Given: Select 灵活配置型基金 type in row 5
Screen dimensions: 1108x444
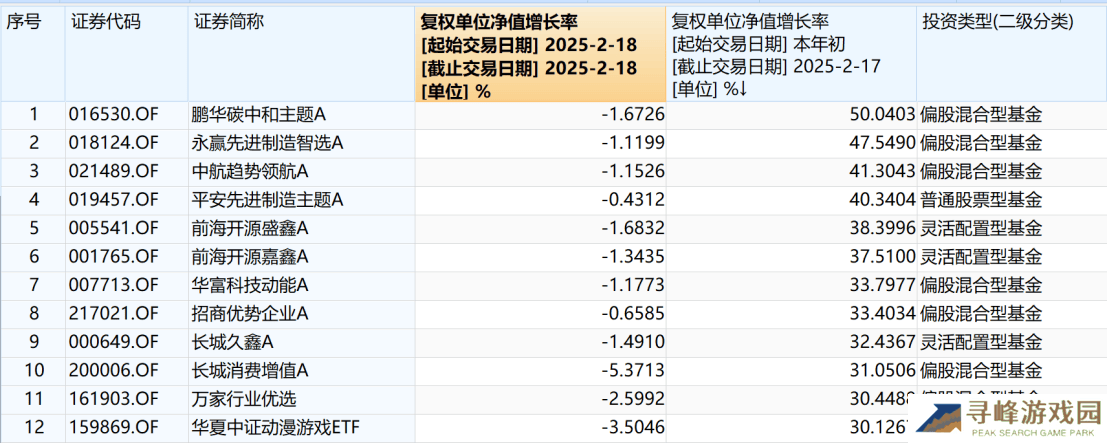Looking at the screenshot, I should coord(982,229).
